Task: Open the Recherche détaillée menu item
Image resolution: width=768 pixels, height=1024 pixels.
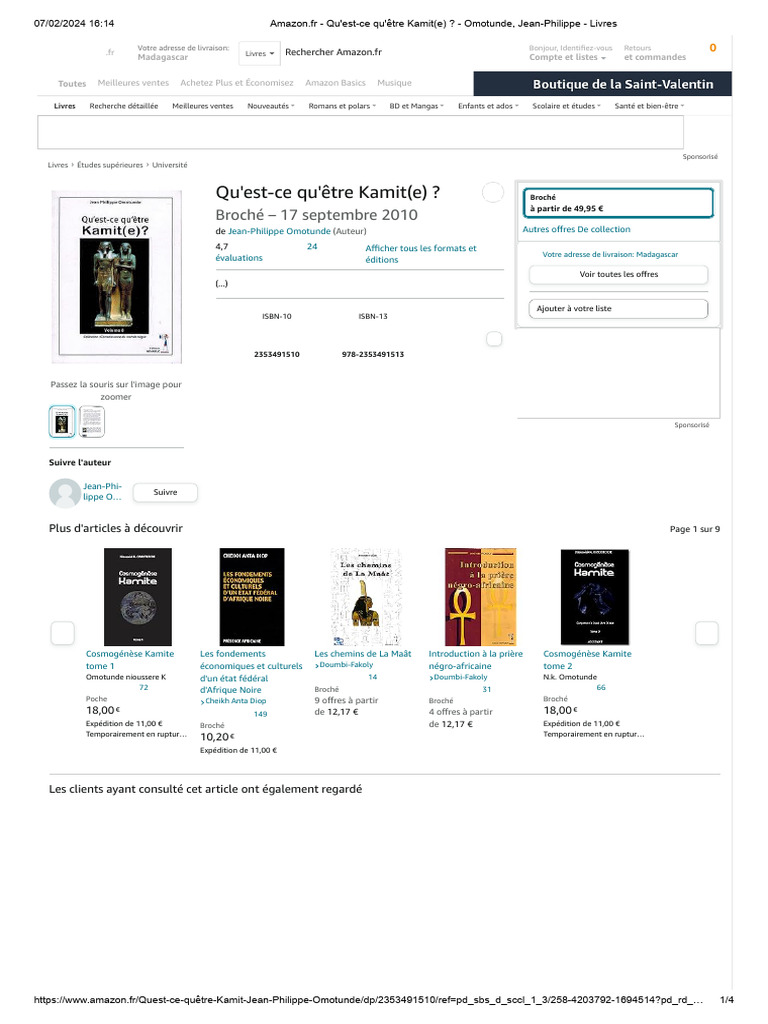Action: coord(123,106)
